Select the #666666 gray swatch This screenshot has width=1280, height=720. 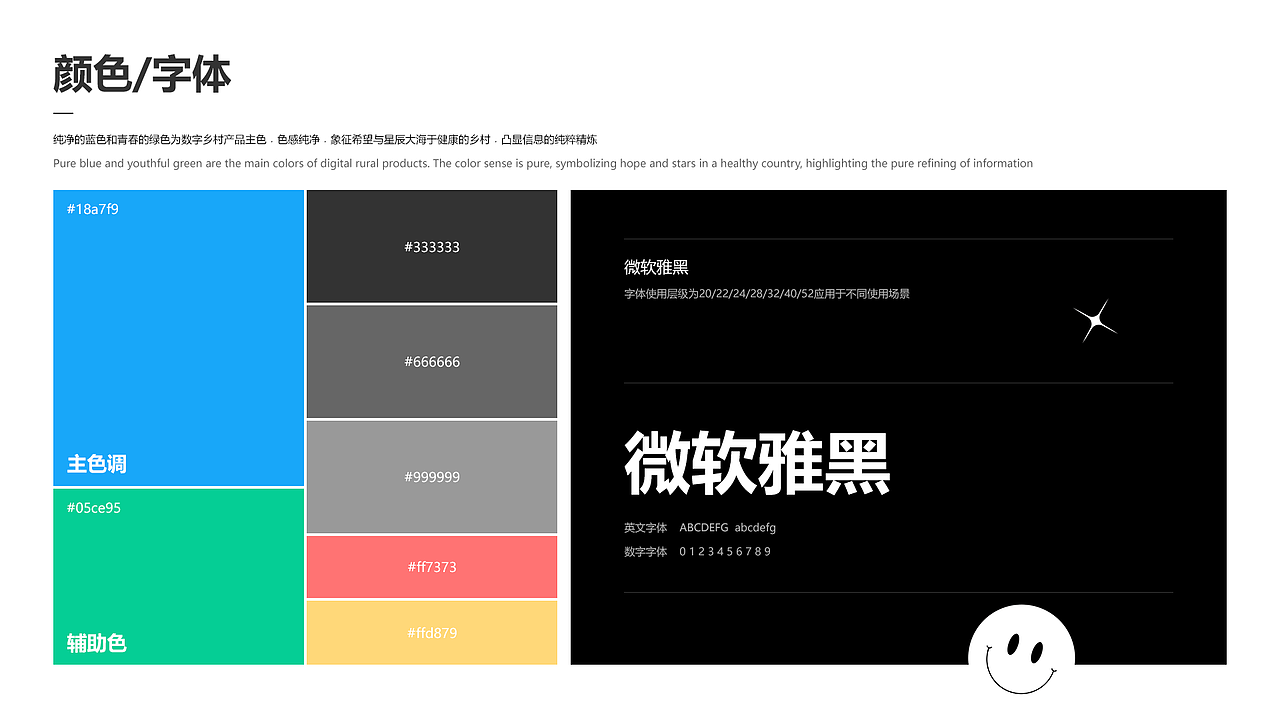pos(431,361)
